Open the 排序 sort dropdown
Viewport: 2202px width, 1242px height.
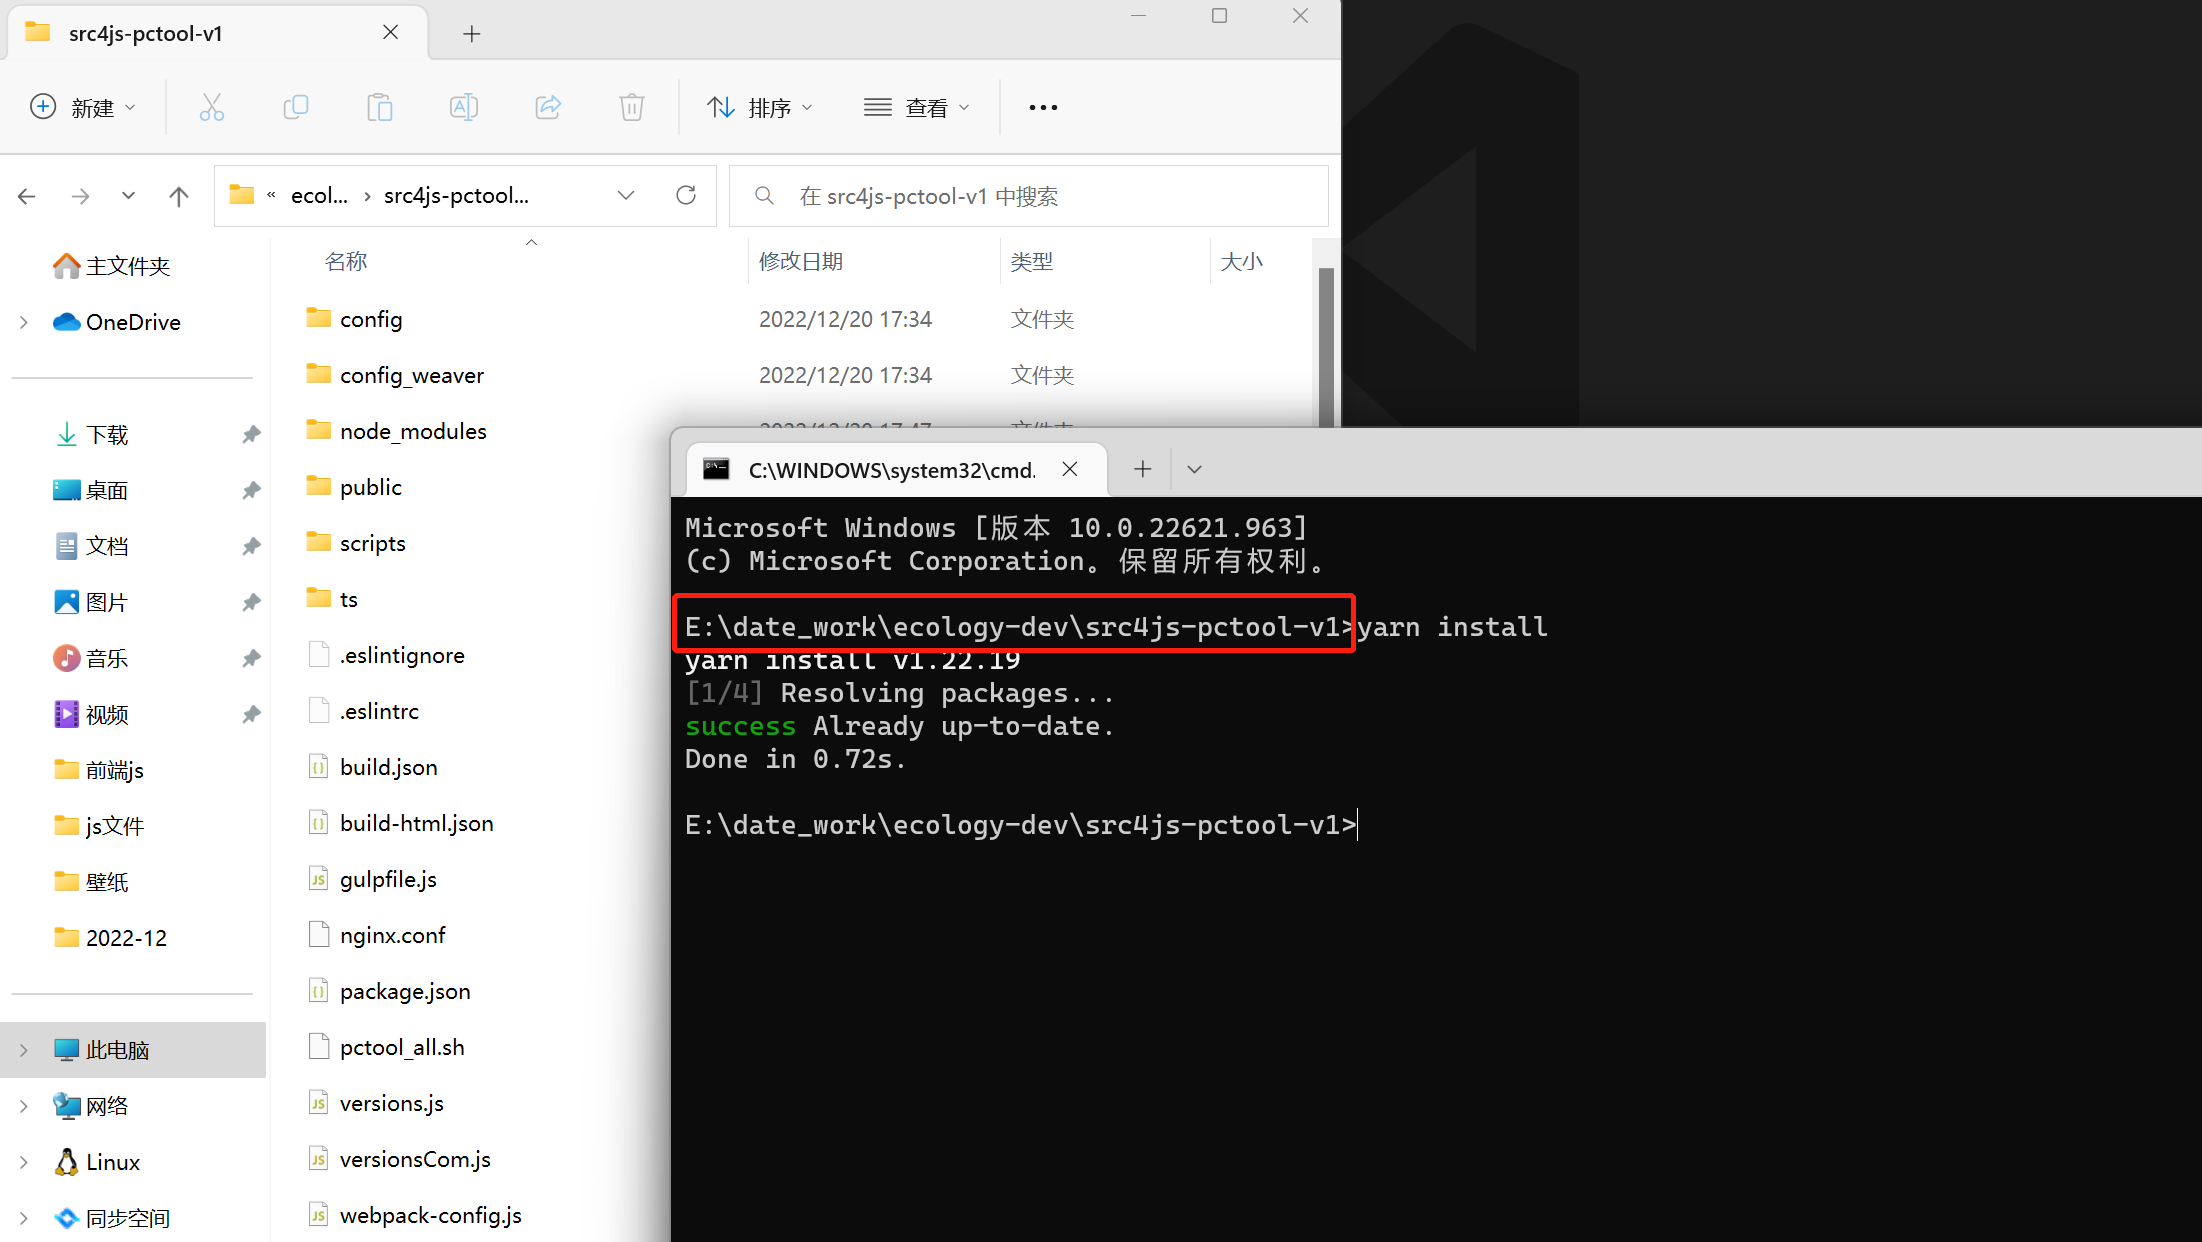761,107
